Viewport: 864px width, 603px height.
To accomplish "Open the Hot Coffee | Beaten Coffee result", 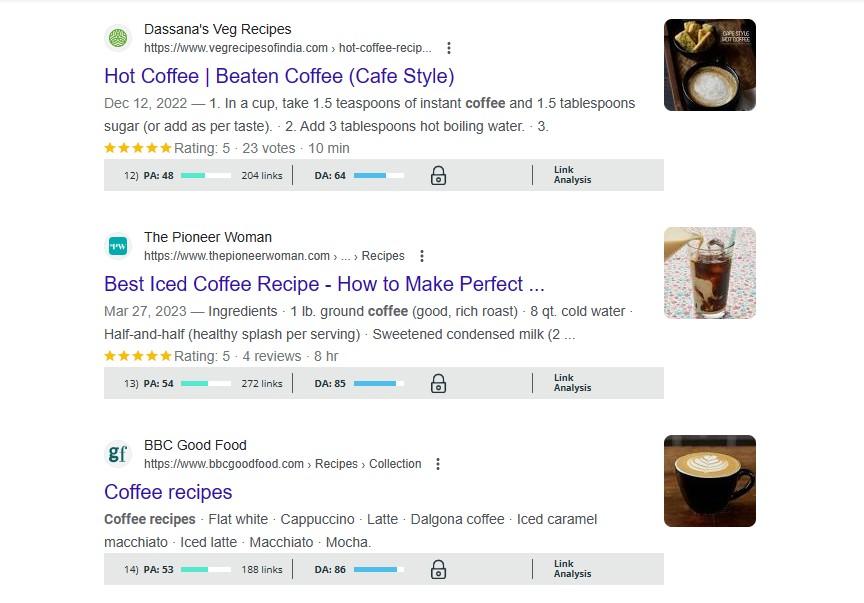I will (x=279, y=76).
